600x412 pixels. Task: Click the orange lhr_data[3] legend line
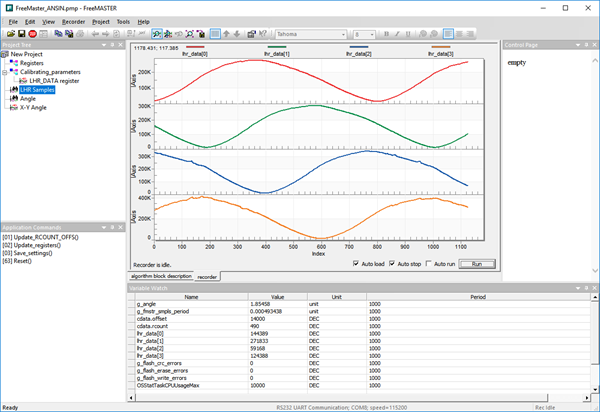click(x=441, y=47)
